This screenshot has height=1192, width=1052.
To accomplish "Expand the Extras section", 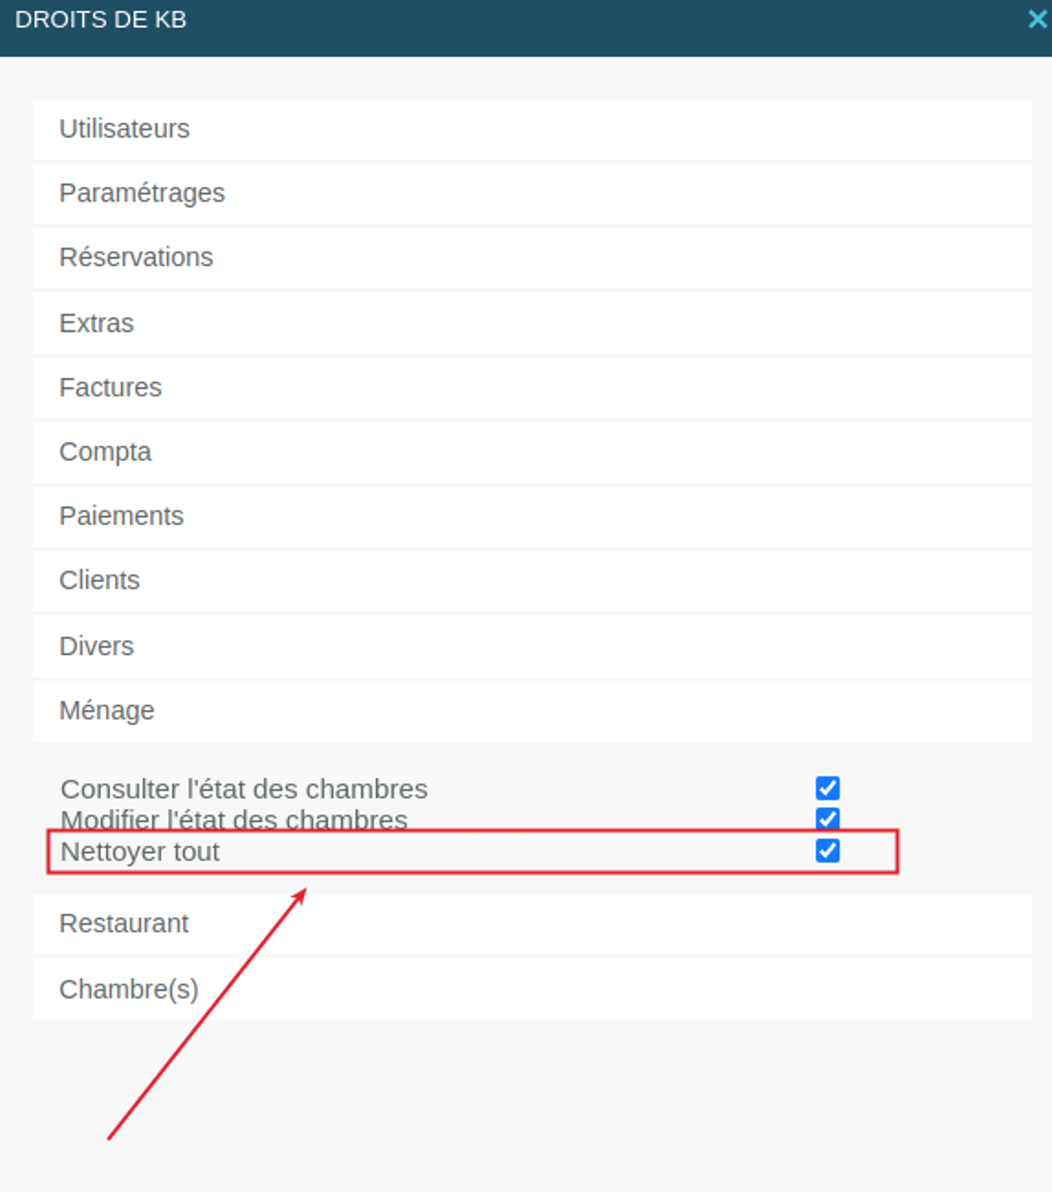I will 532,323.
